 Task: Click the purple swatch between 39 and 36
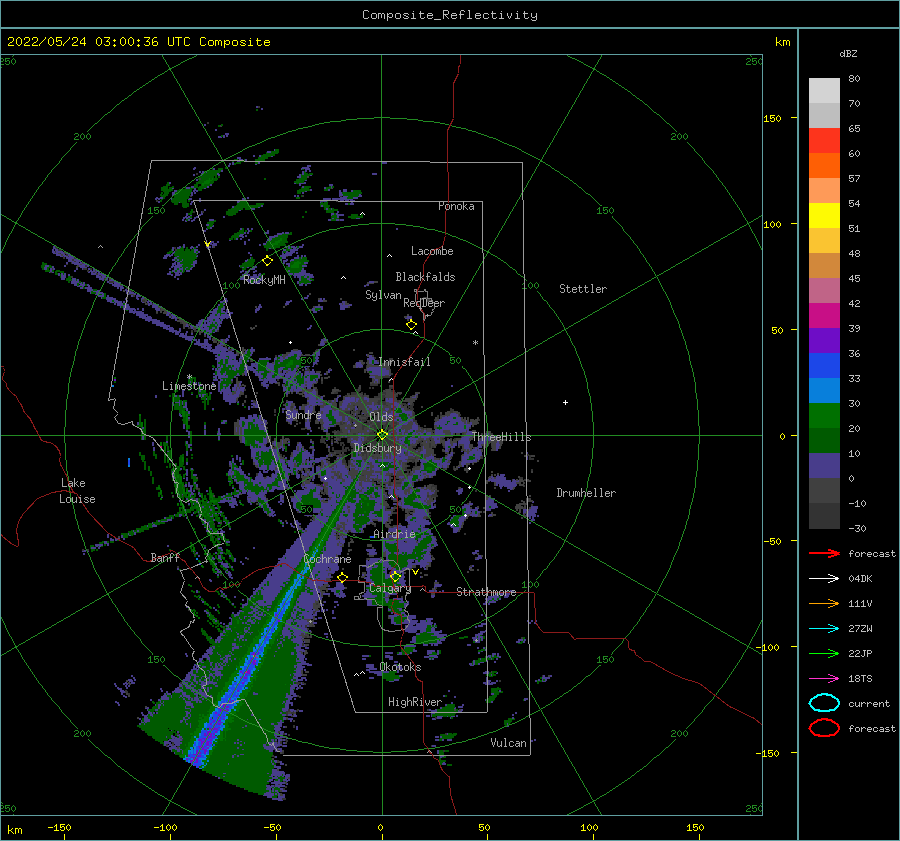pyautogui.click(x=824, y=340)
